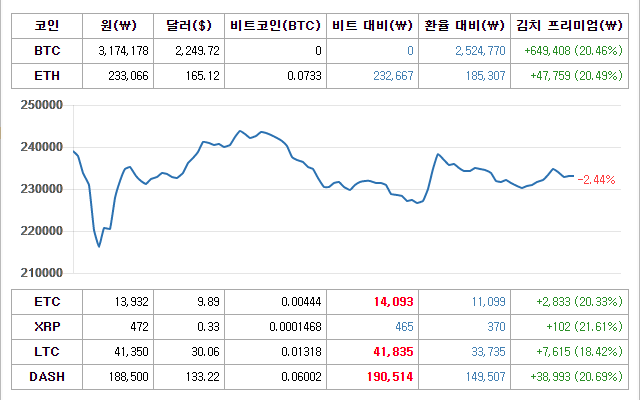Screen dimensions: 640x400
Task: Click BTC dollar price 2,249.72
Action: tap(197, 51)
